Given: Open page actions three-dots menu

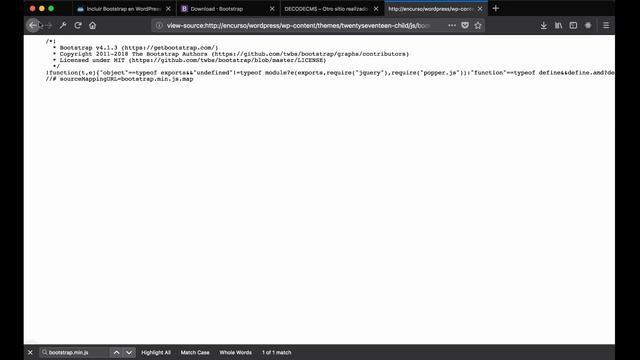Looking at the screenshot, I should [452, 25].
